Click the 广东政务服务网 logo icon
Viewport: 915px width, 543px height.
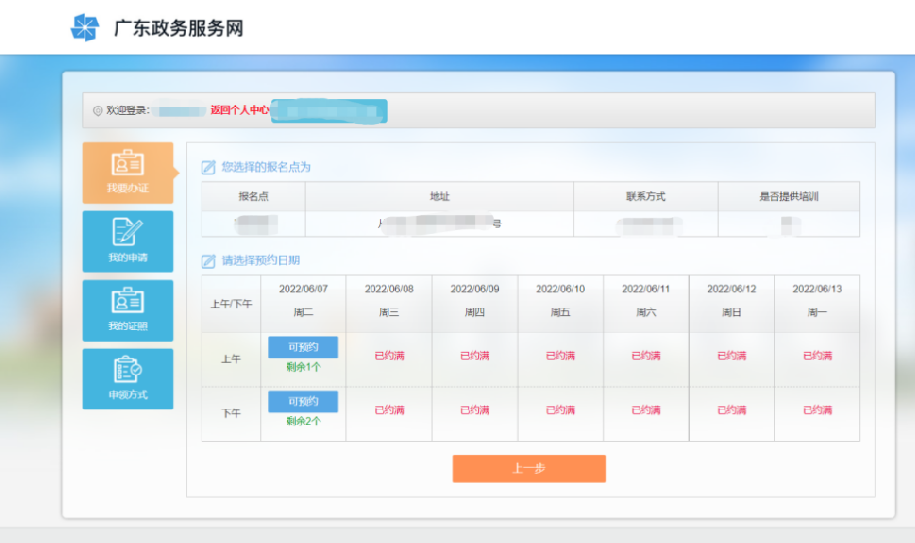[x=85, y=28]
